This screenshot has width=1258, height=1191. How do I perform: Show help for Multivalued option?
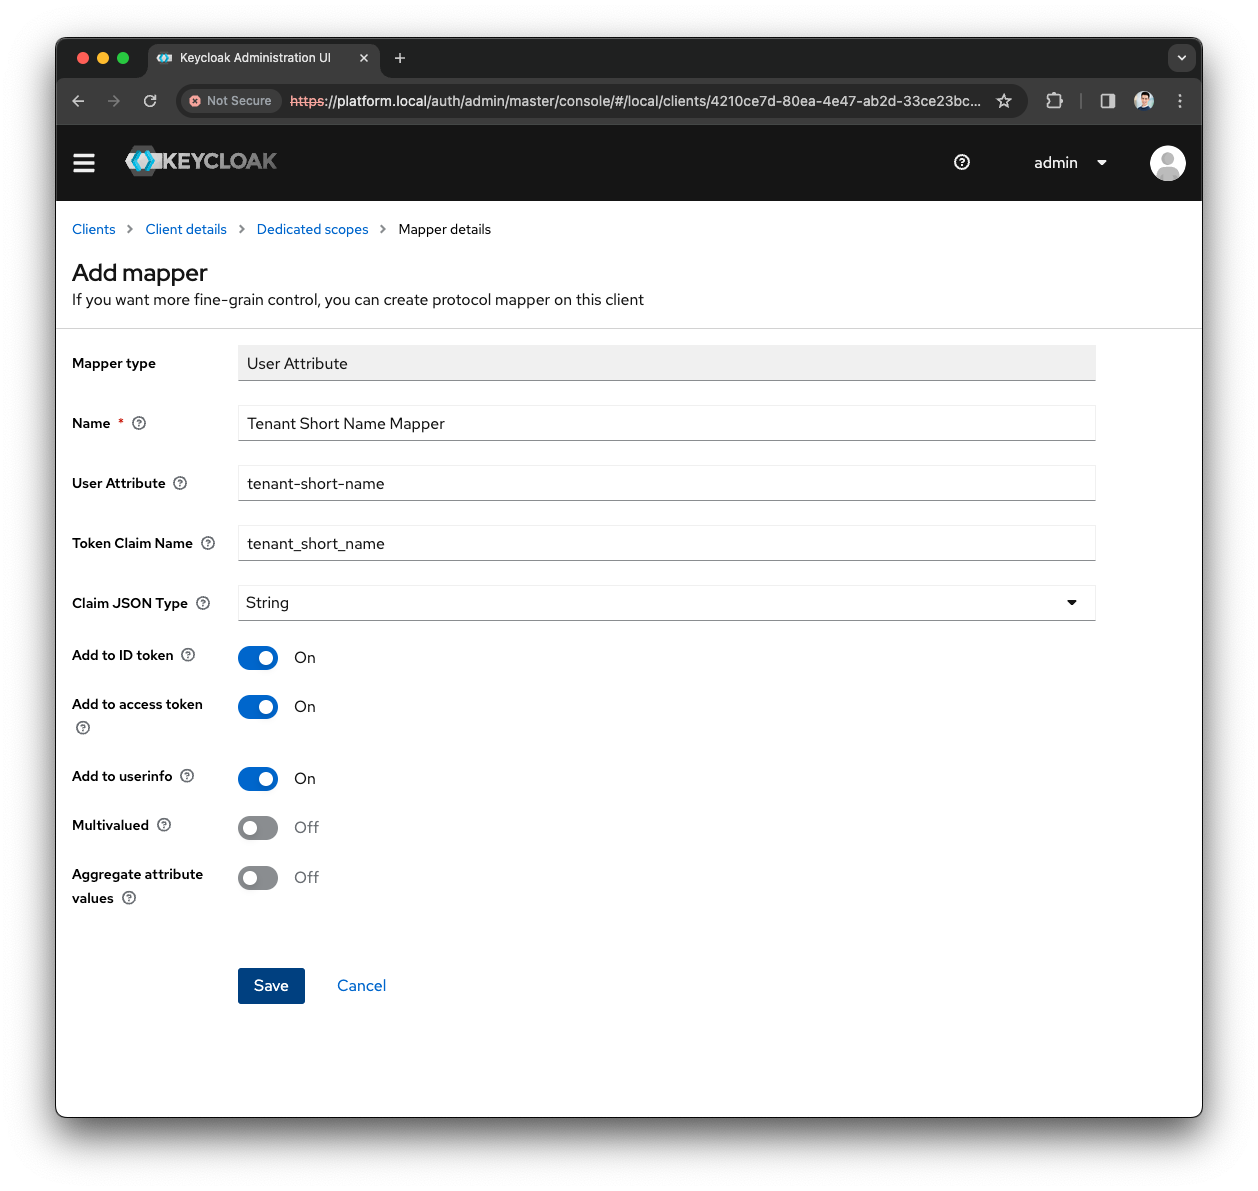click(164, 825)
